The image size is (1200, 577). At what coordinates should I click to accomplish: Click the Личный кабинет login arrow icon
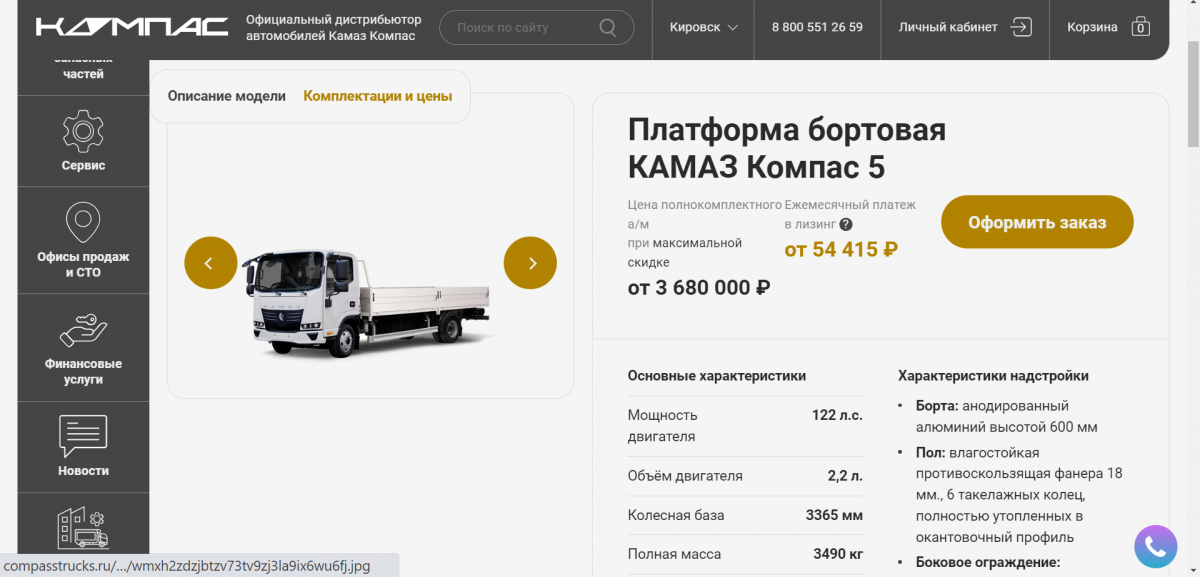(x=1021, y=27)
